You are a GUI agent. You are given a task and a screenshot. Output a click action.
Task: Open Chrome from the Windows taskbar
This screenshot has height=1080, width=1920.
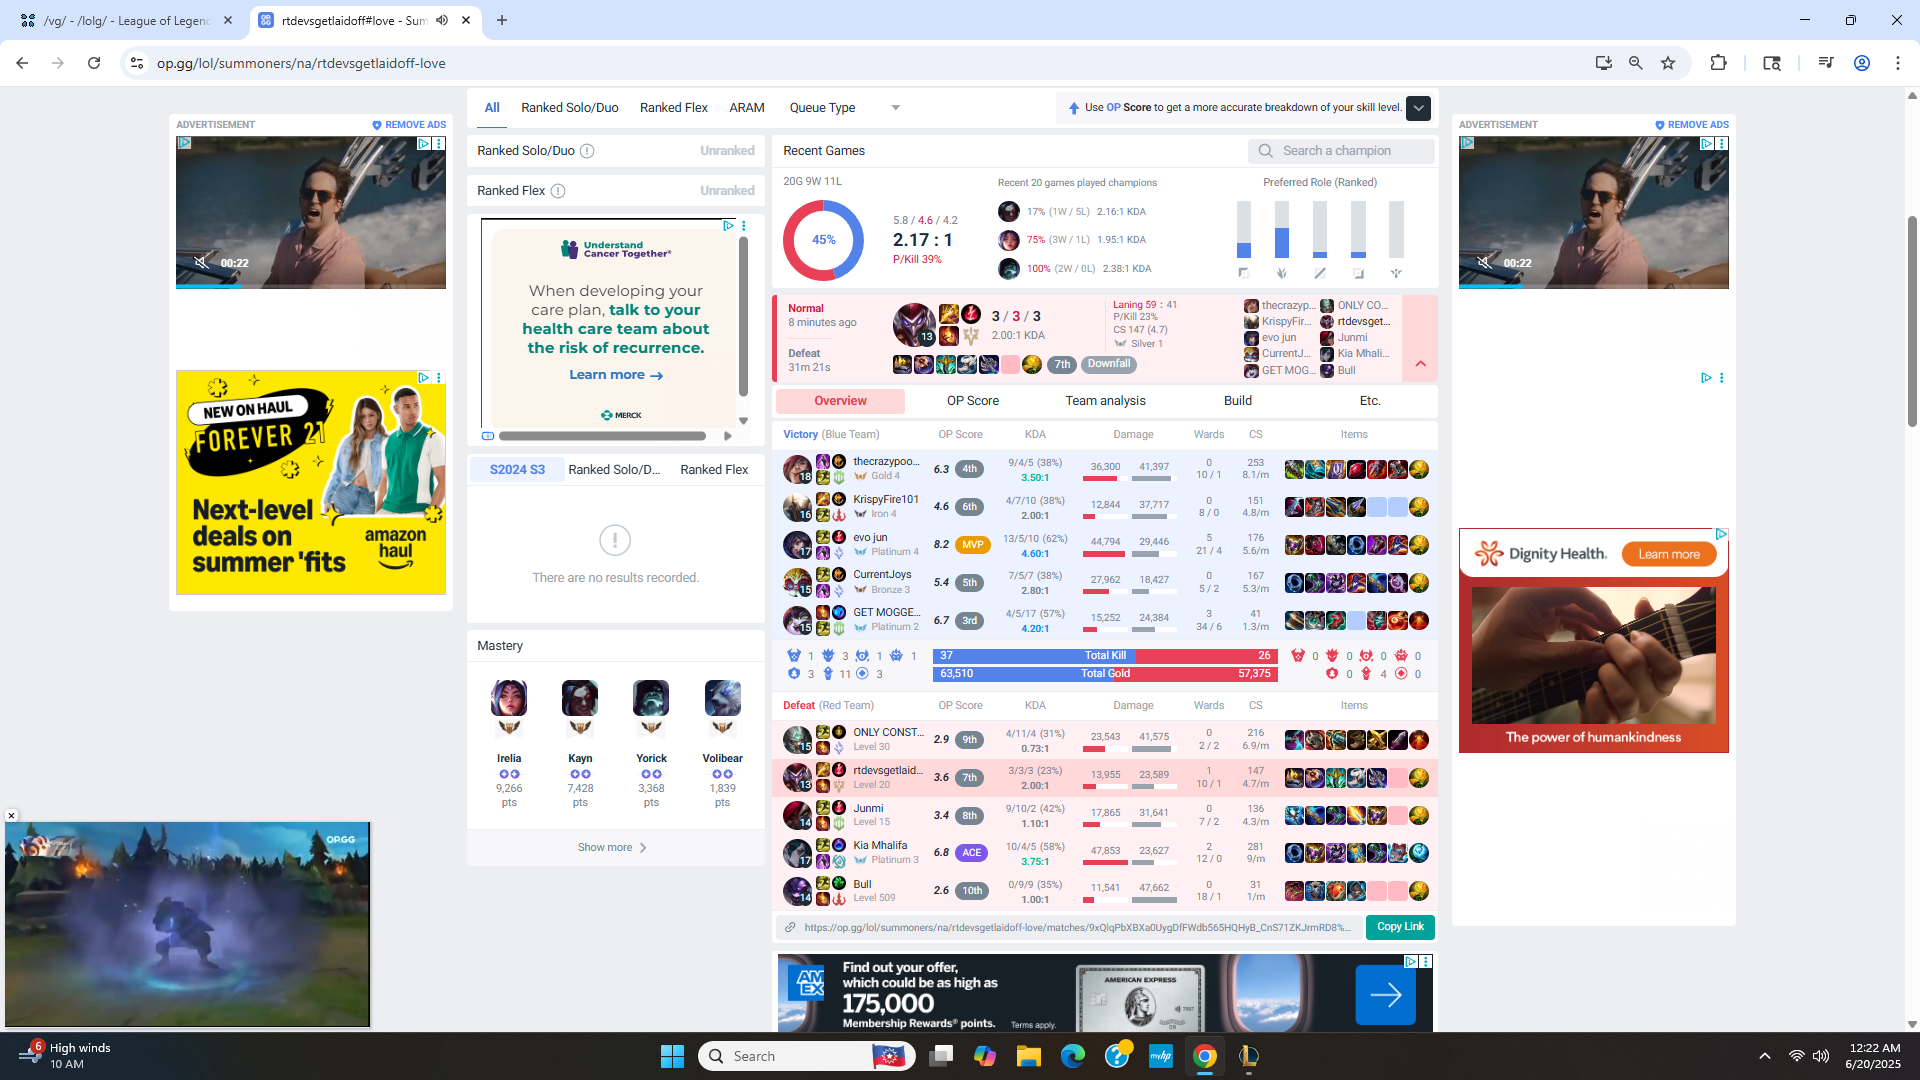[x=1205, y=1056]
